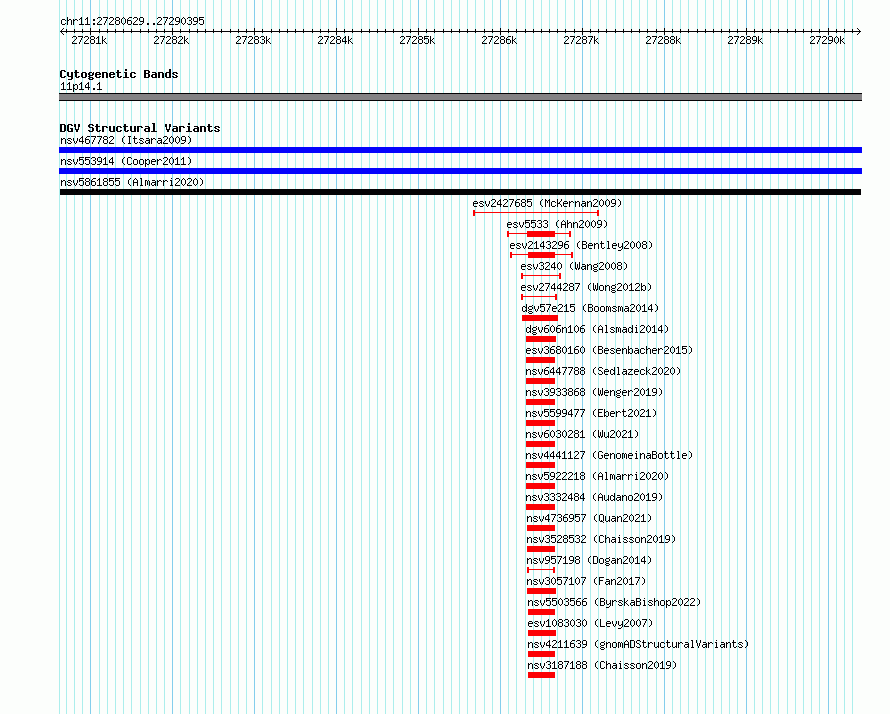This screenshot has height=714, width=890.
Task: Select nsv5503566 (ByrskaBishop2022) variant text
Action: click(614, 602)
